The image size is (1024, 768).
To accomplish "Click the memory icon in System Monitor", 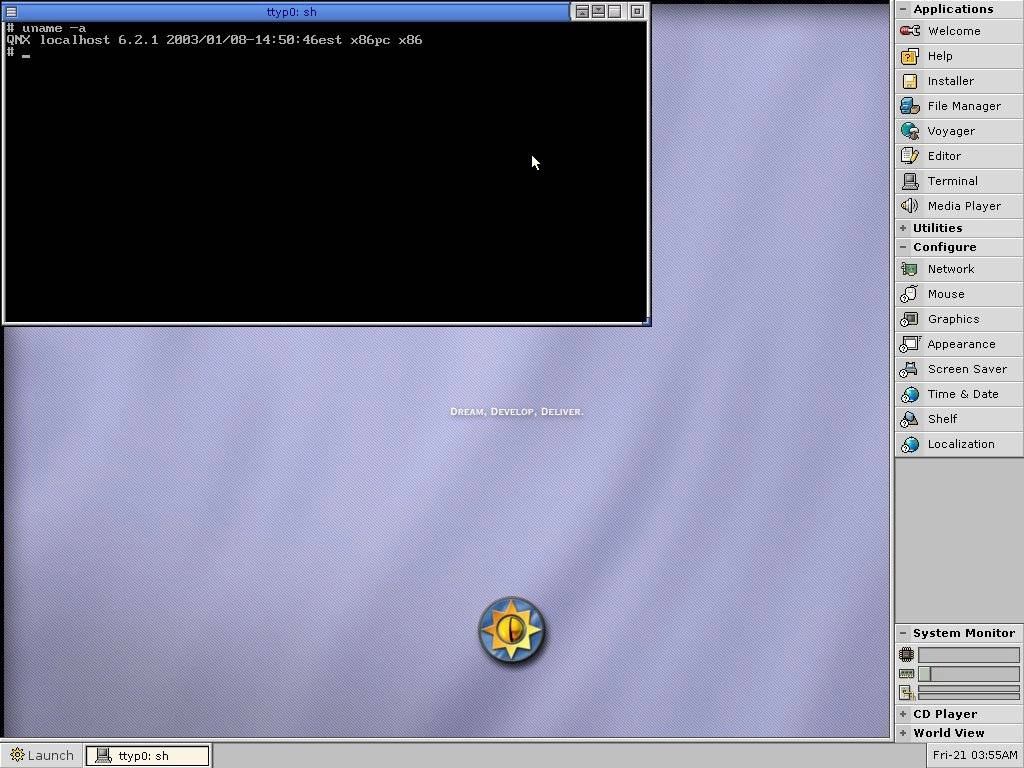I will (x=906, y=673).
